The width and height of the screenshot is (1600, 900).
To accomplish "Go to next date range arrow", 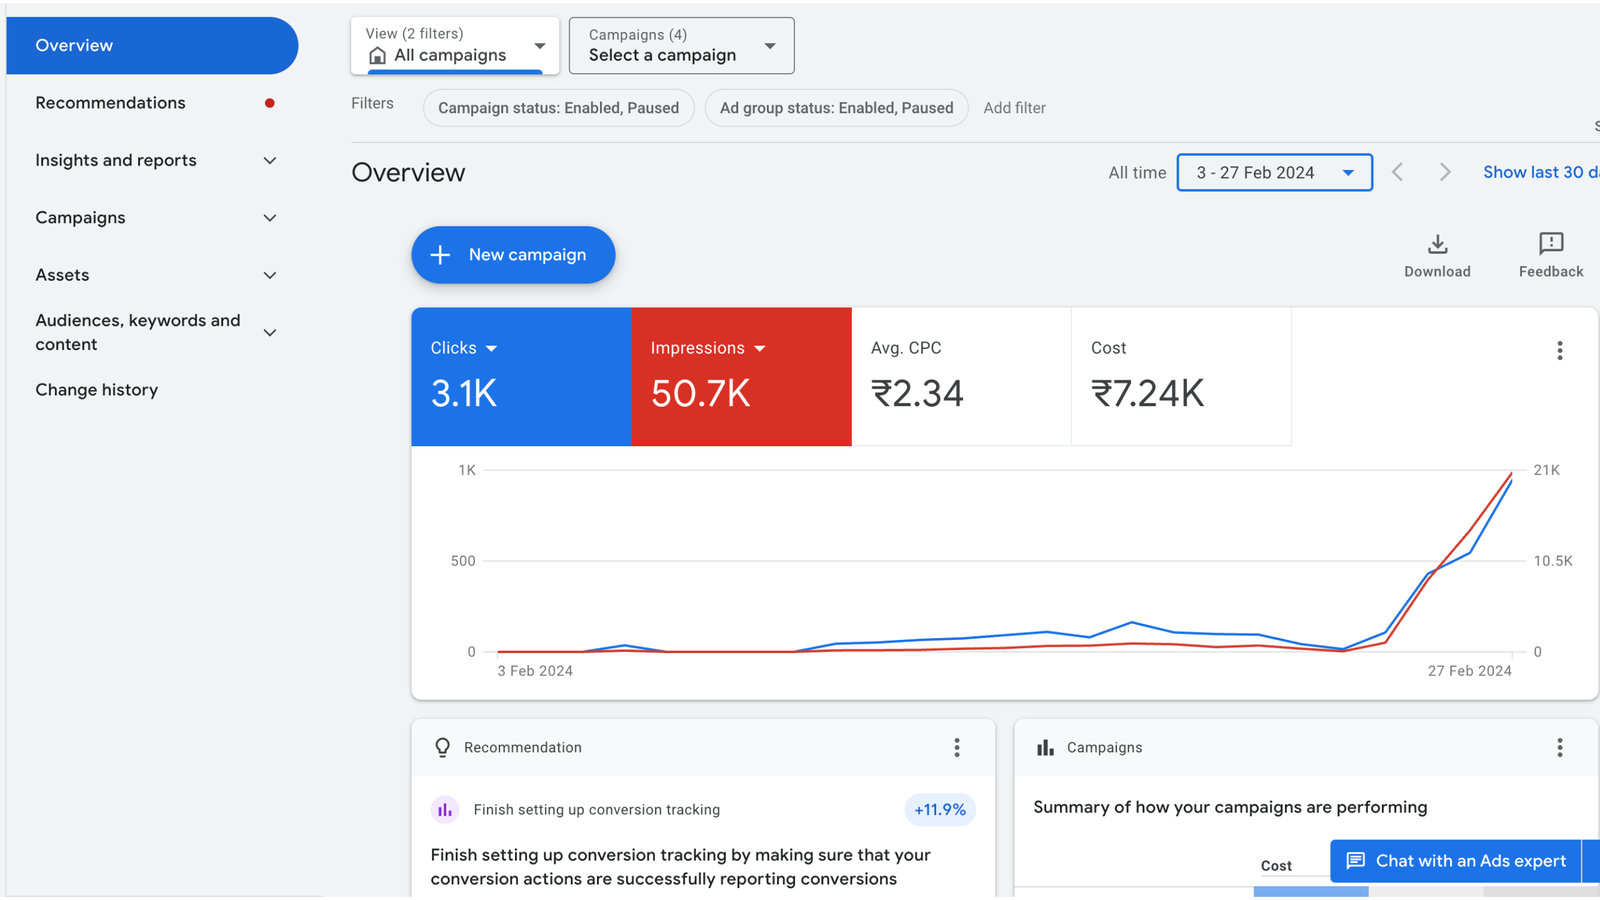I will [1444, 173].
